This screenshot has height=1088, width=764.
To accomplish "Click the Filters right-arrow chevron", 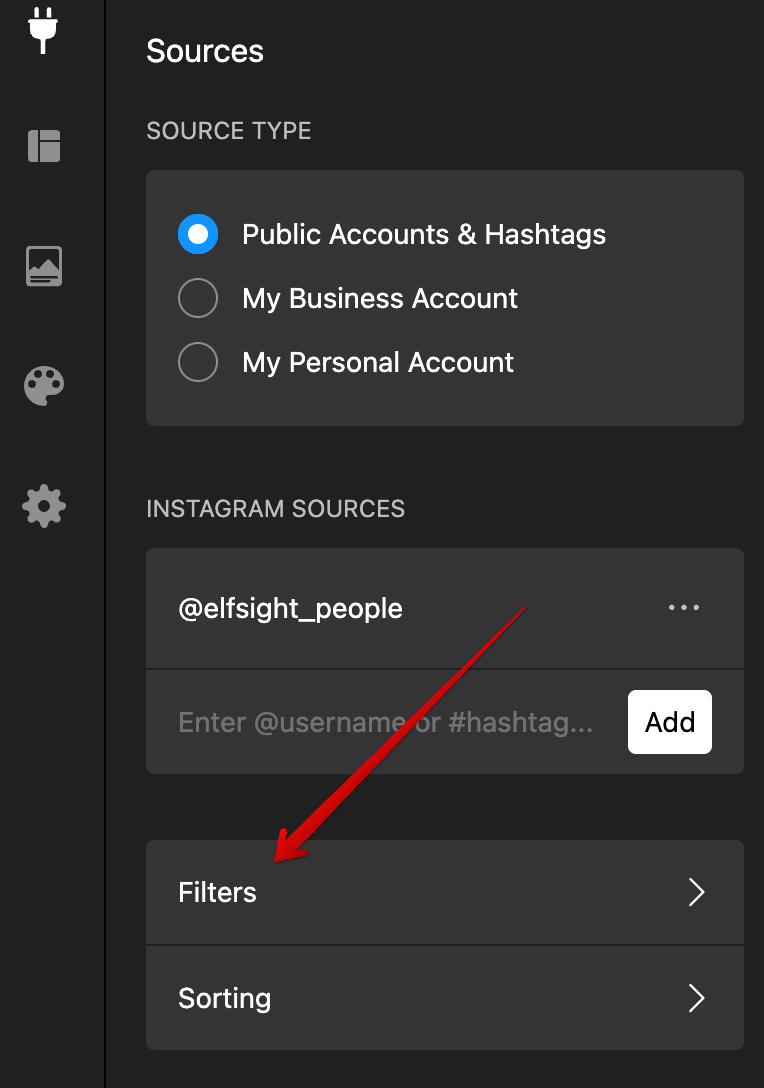I will pyautogui.click(x=697, y=892).
